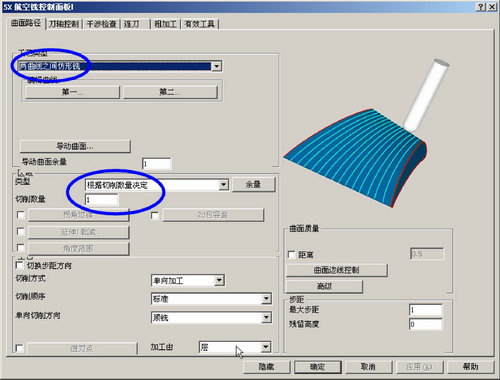This screenshot has width=500, height=380.
Task: Open help with the 帮助 button
Action: point(470,367)
